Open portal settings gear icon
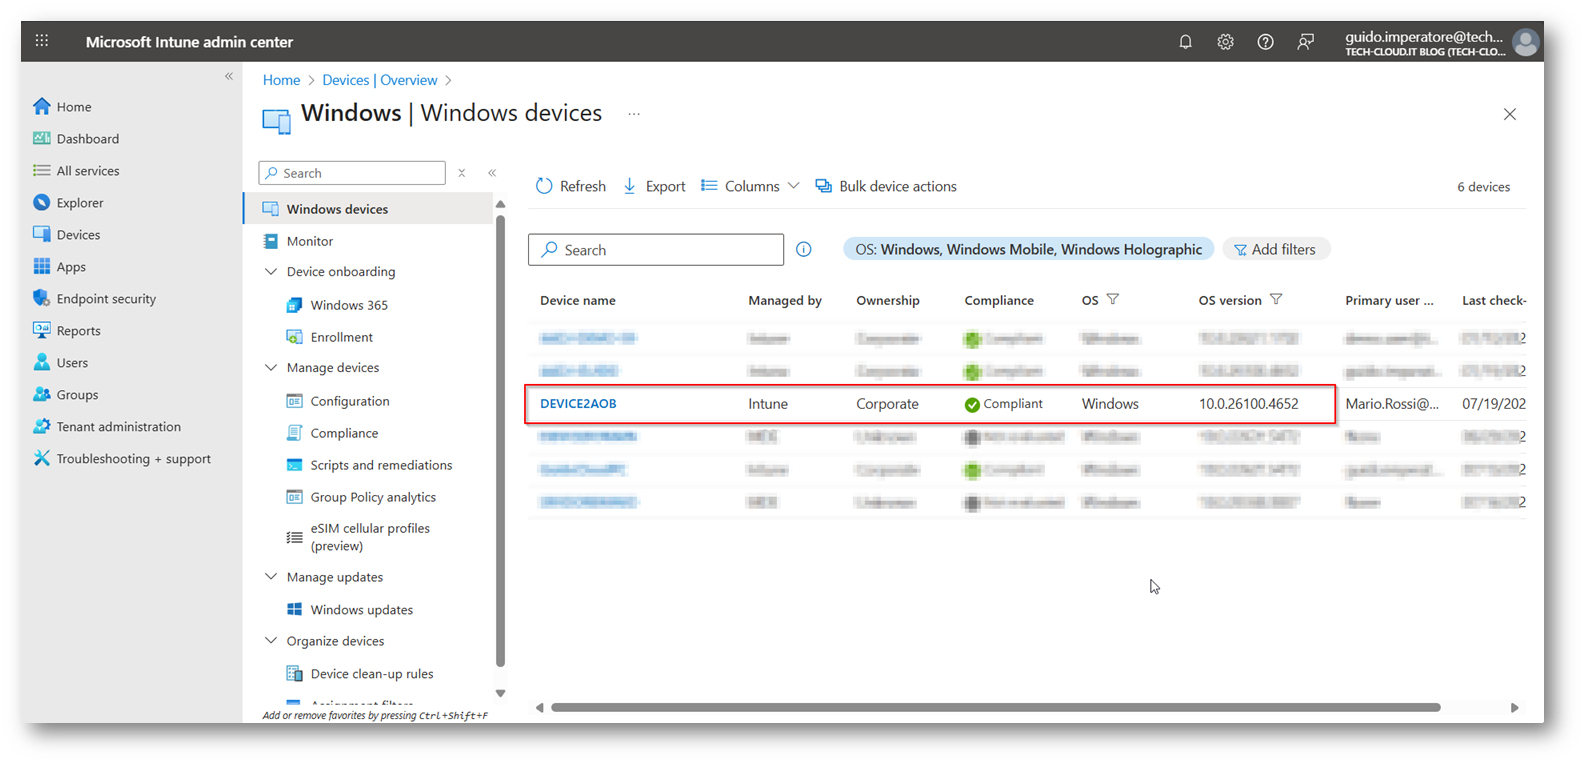The height and width of the screenshot is (765, 1586). point(1225,42)
